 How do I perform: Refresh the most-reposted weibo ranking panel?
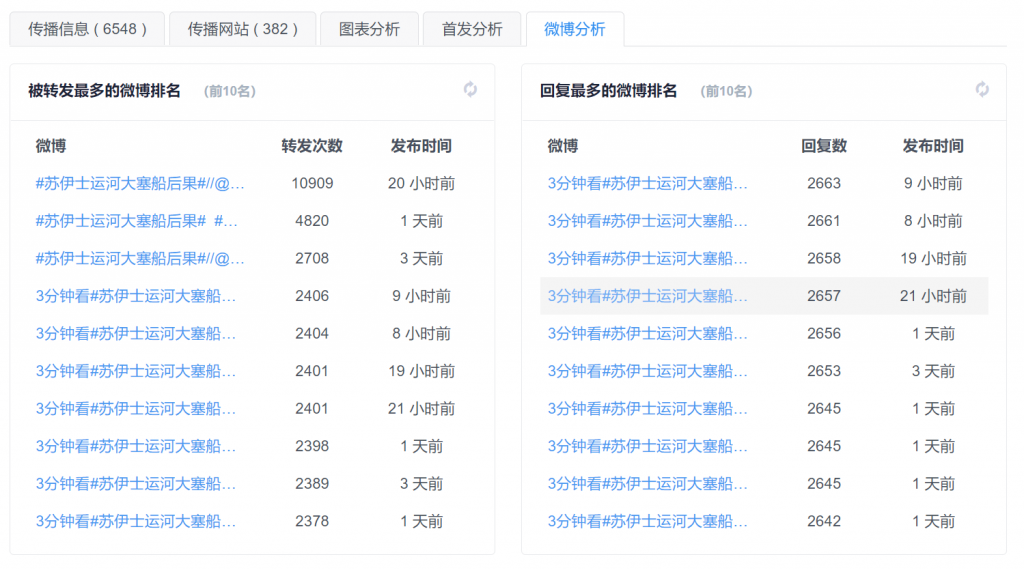(x=470, y=90)
